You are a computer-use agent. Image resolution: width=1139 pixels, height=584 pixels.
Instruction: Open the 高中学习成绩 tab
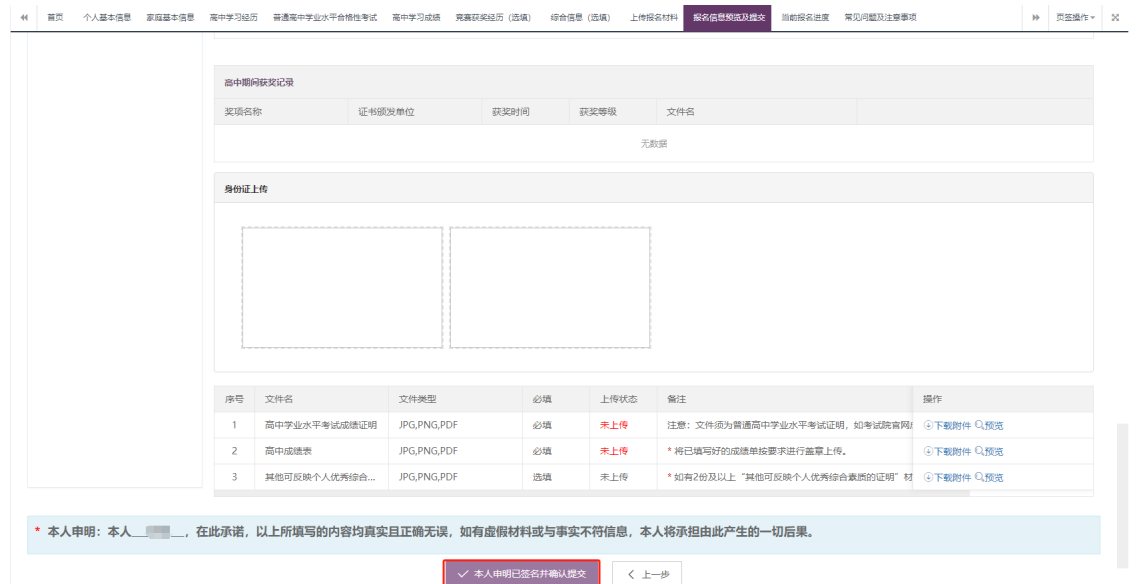tap(416, 18)
